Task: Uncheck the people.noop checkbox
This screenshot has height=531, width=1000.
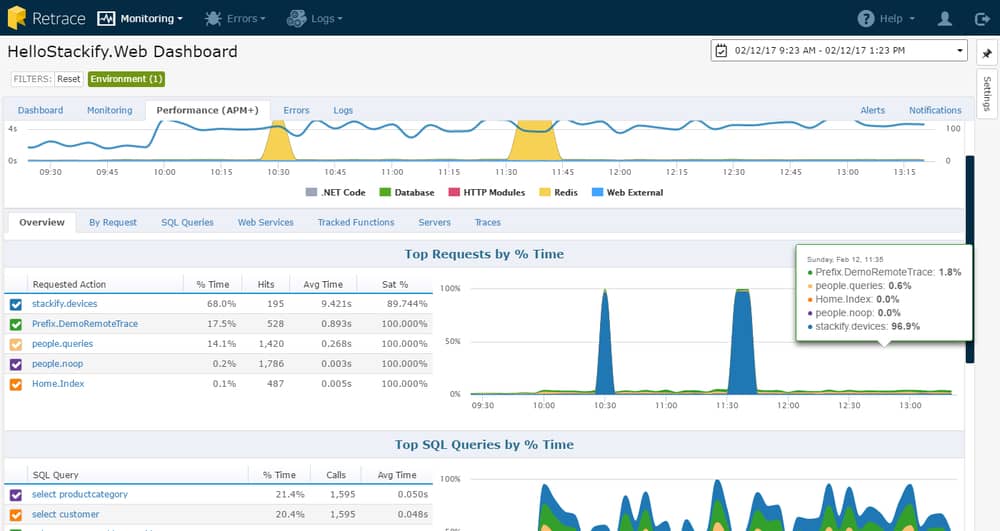Action: [16, 365]
